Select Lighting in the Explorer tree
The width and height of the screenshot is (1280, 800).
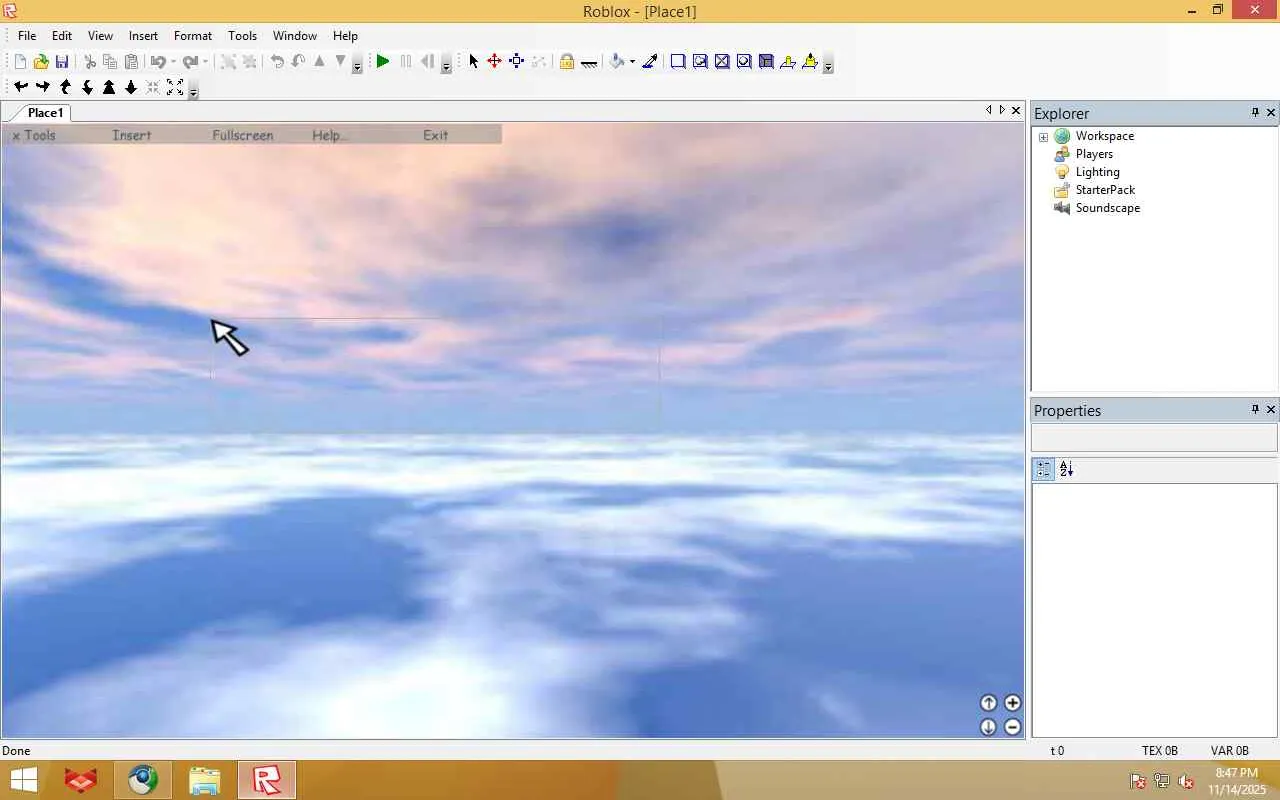(x=1097, y=172)
